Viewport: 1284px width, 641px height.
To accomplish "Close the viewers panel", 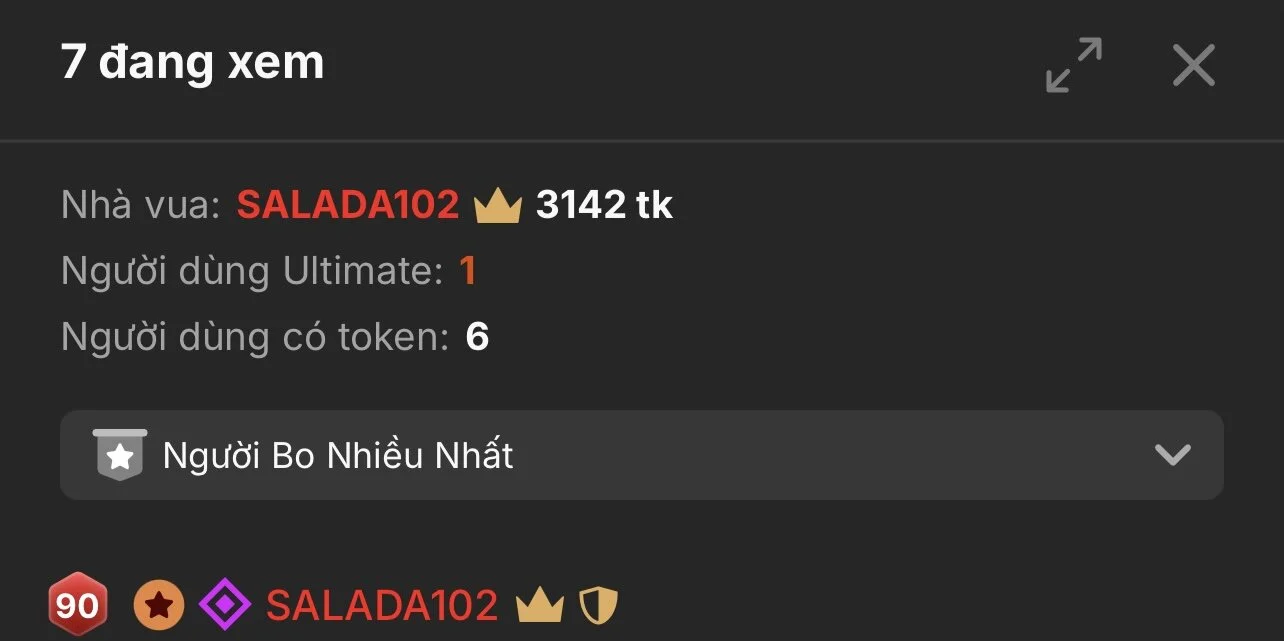I will (x=1193, y=66).
